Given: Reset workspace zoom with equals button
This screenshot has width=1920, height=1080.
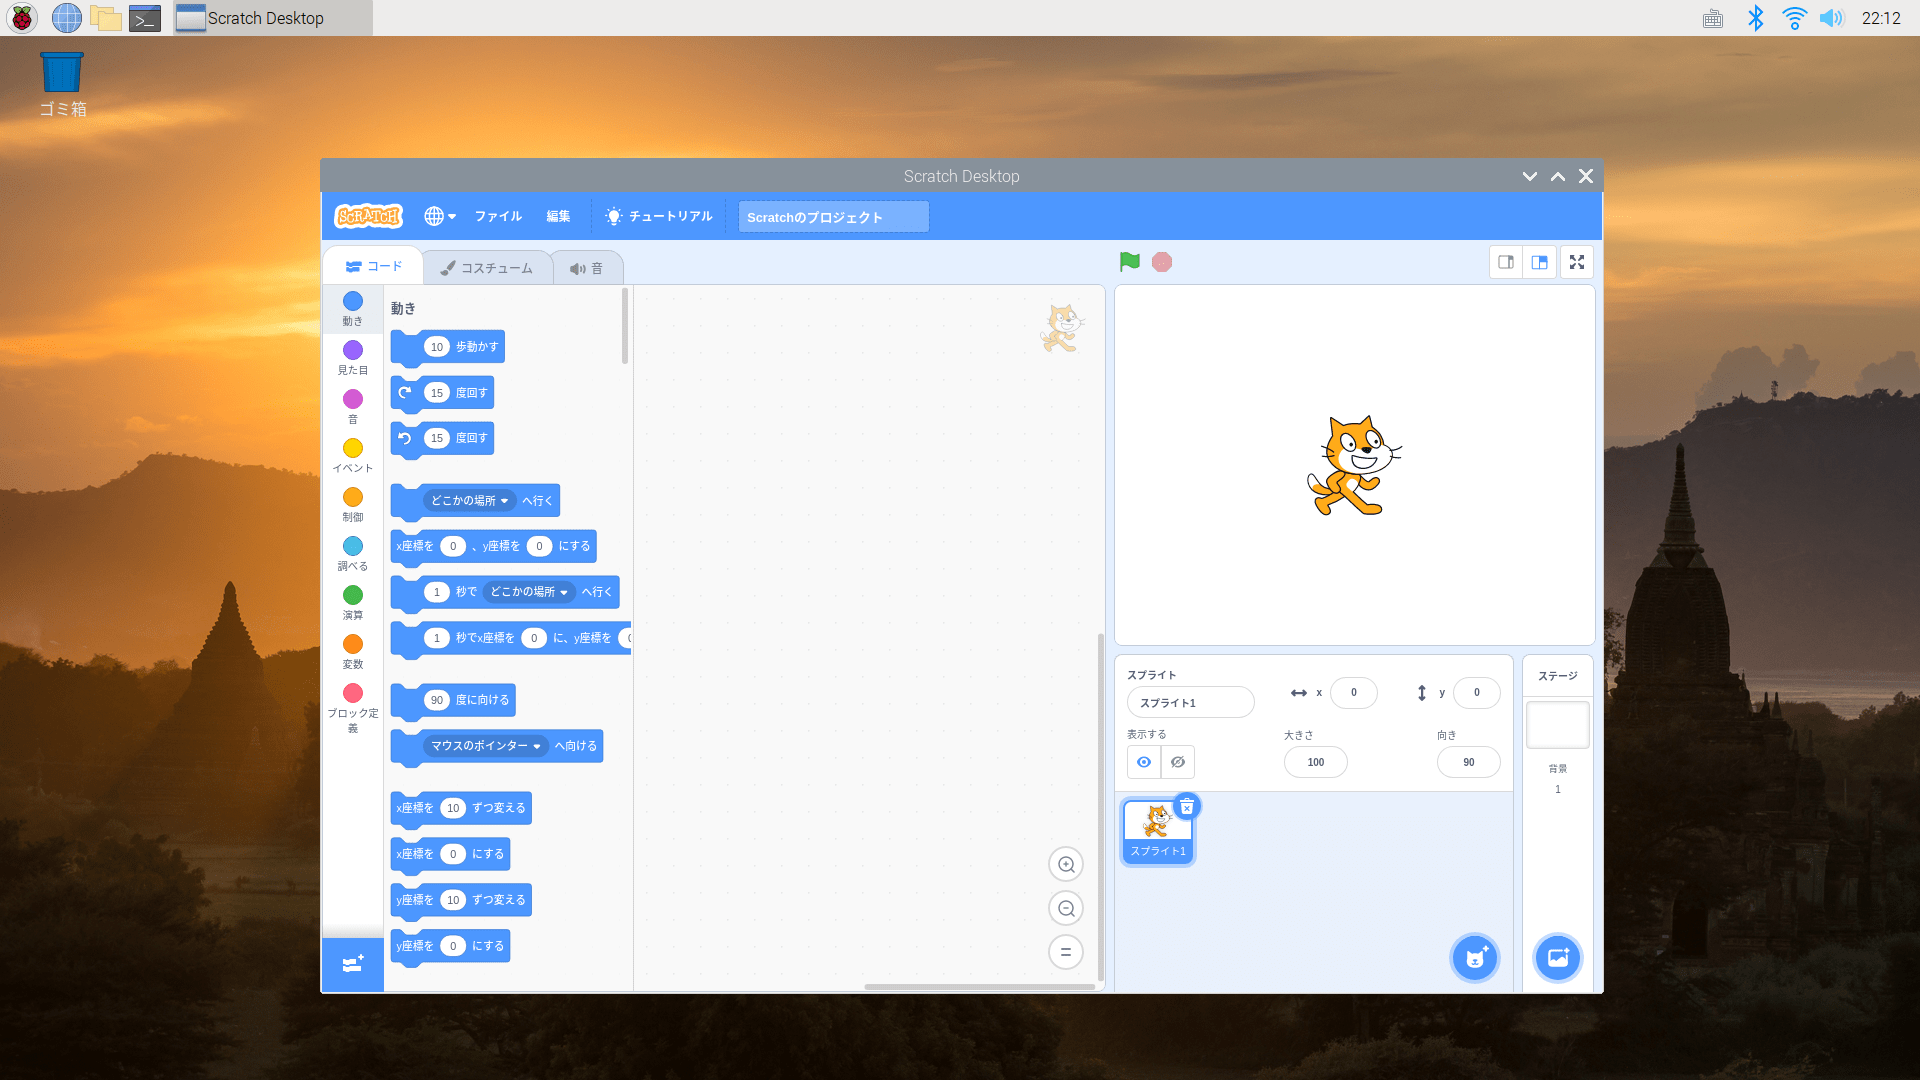Looking at the screenshot, I should 1066,953.
